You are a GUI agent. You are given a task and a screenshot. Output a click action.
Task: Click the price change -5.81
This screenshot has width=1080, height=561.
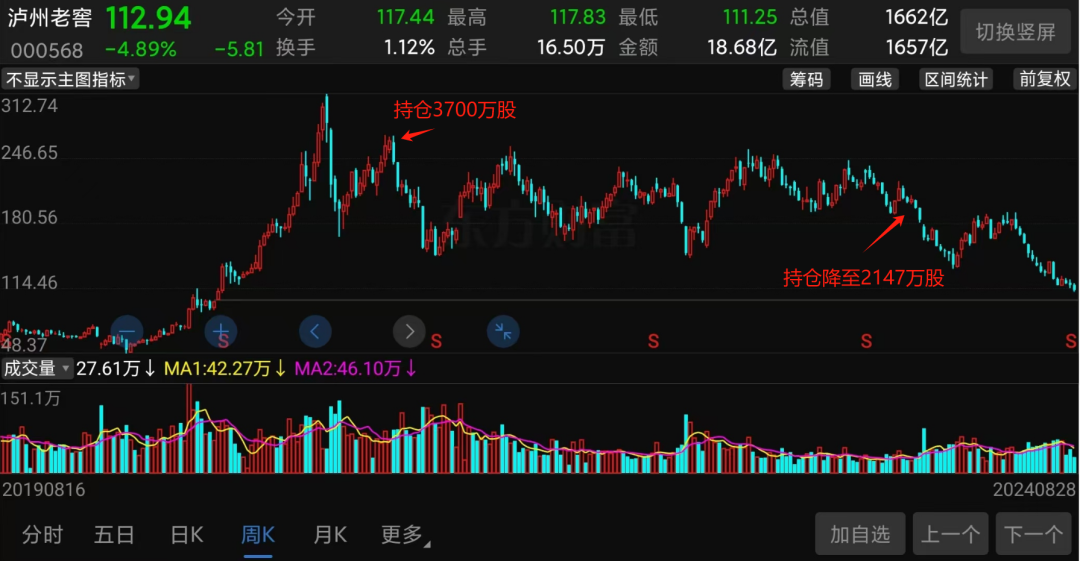239,50
